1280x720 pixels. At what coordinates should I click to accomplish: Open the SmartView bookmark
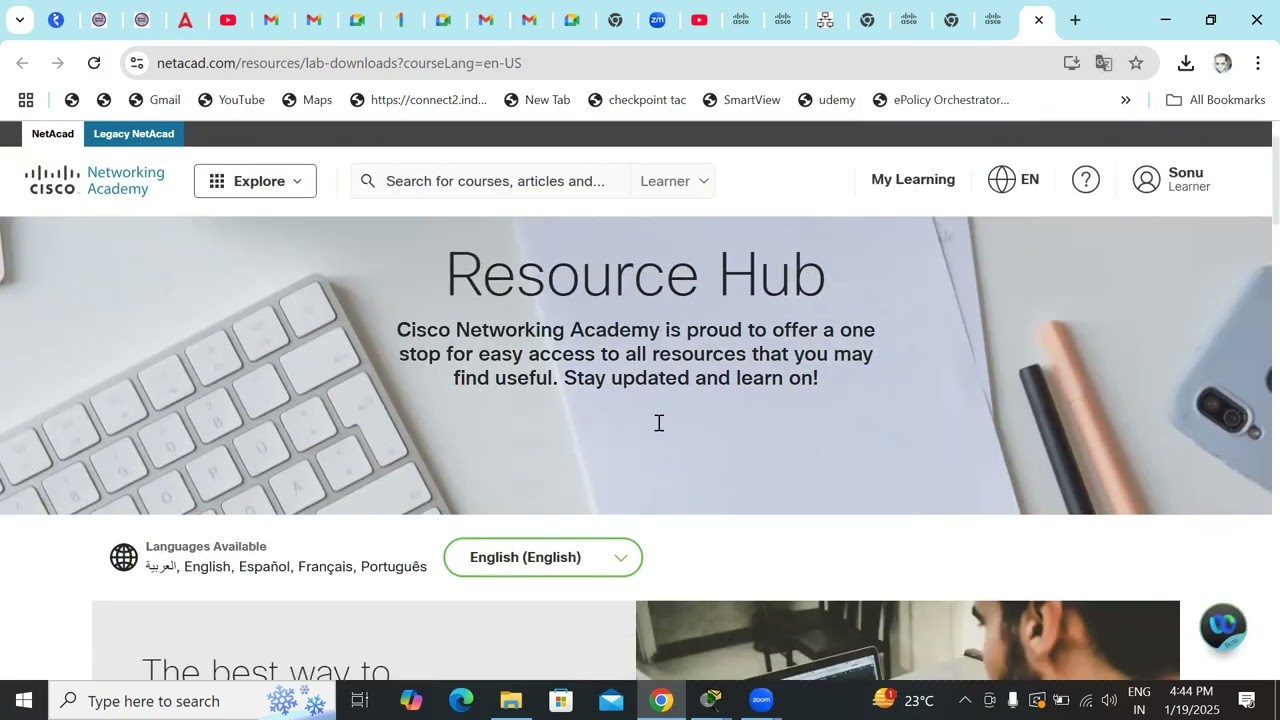(x=741, y=100)
